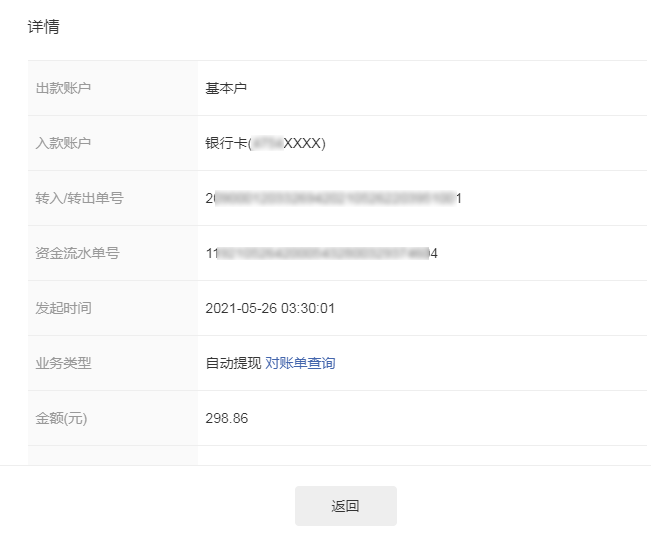Viewport: 651px width, 546px height.
Task: Select the 出款账户 row label
Action: pos(63,88)
